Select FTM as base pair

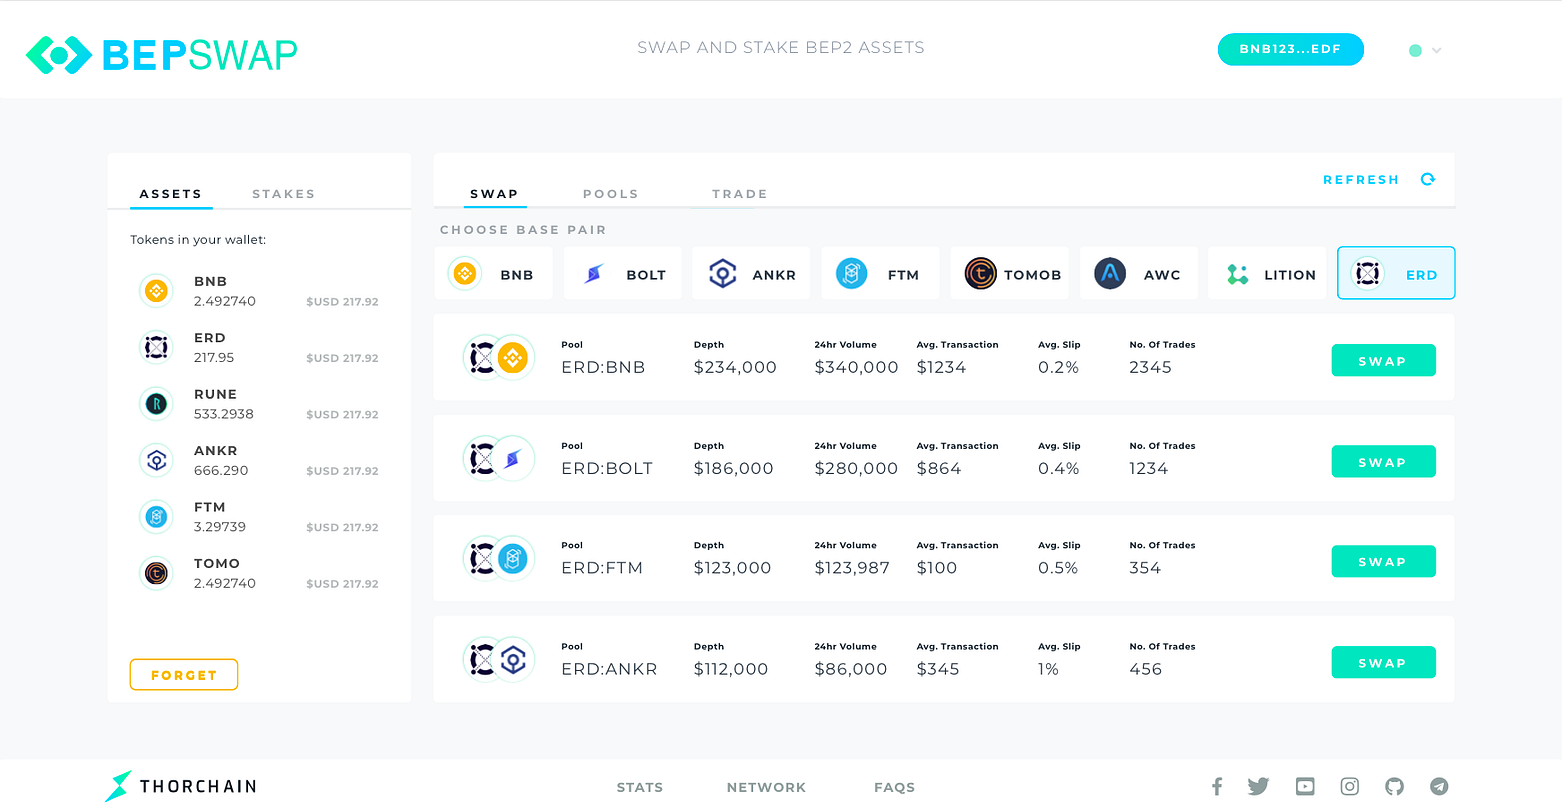[x=881, y=273]
